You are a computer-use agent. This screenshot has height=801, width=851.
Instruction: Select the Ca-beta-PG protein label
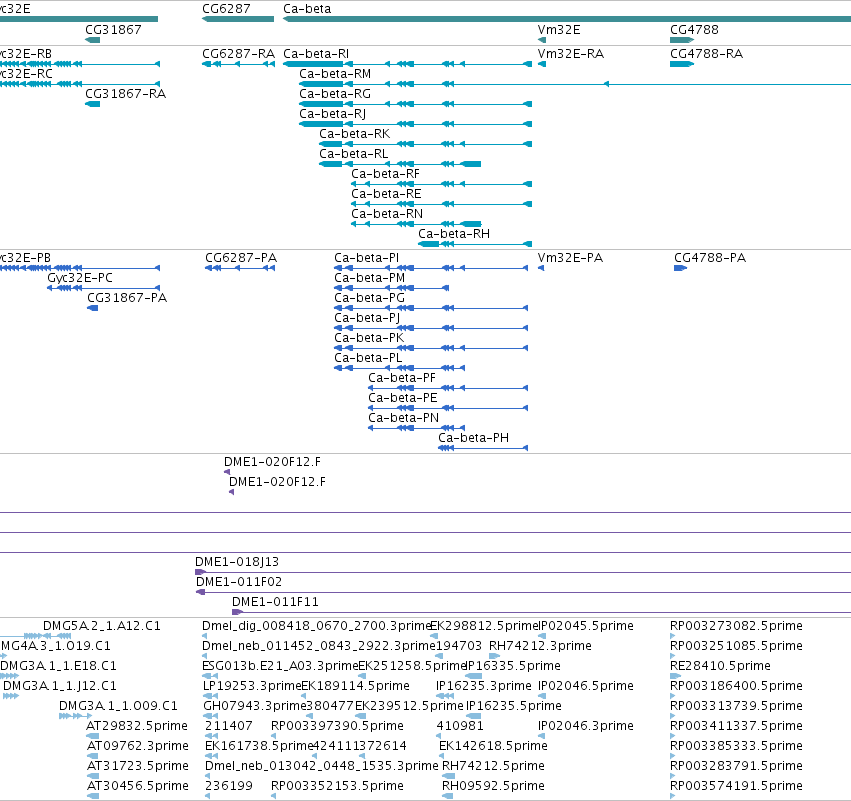370,298
